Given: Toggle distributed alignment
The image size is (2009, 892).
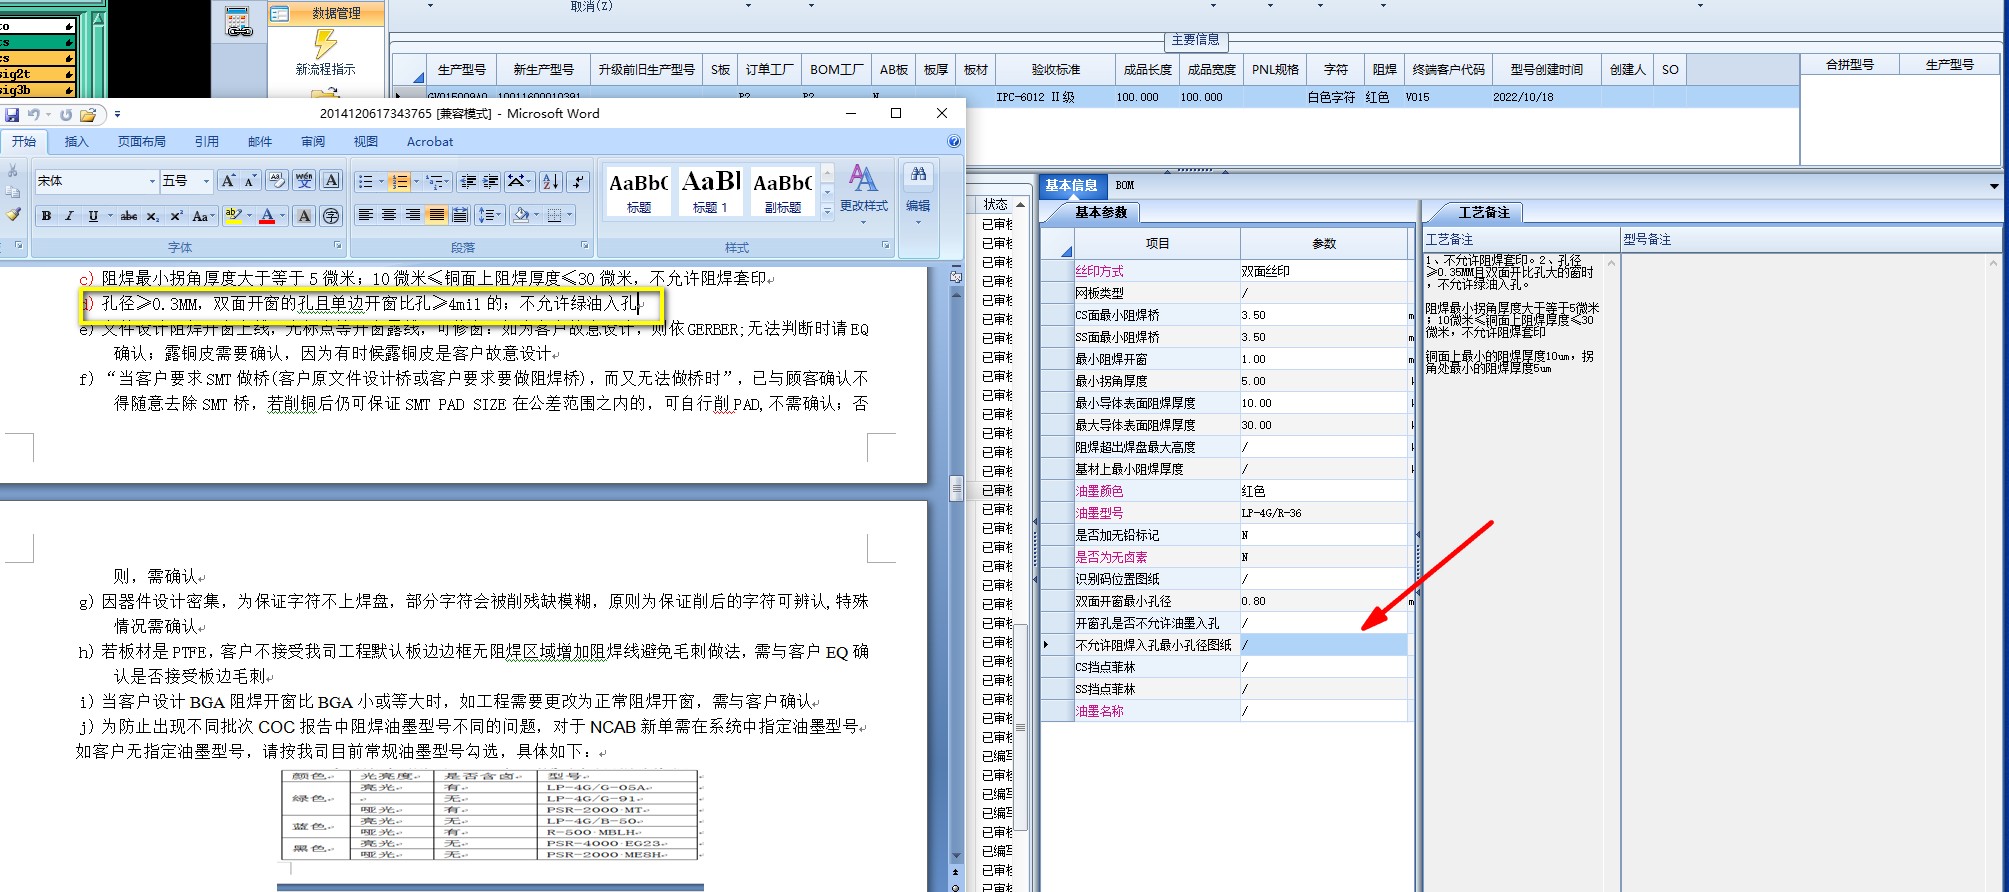Looking at the screenshot, I should (x=460, y=215).
